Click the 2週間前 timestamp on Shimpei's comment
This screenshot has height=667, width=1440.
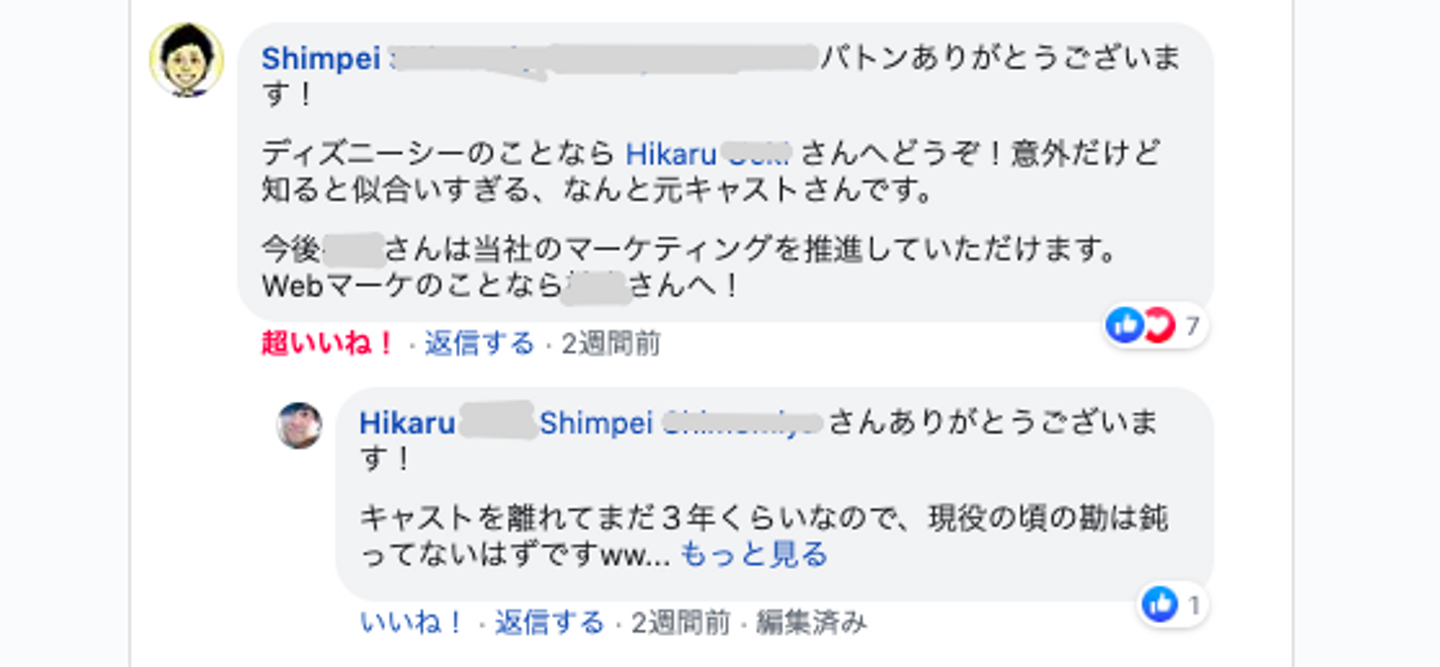pyautogui.click(x=610, y=344)
